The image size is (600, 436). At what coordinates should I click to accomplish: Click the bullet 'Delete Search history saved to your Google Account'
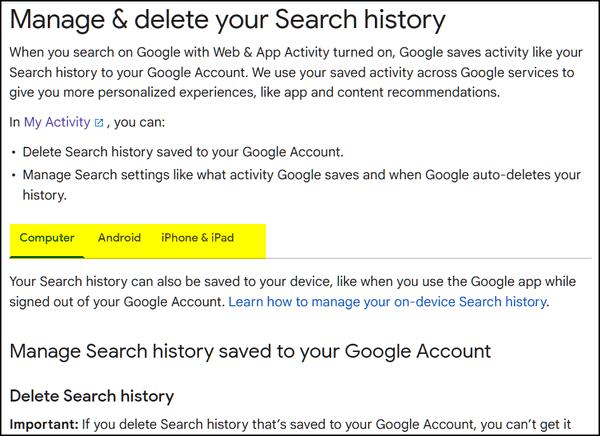183,152
